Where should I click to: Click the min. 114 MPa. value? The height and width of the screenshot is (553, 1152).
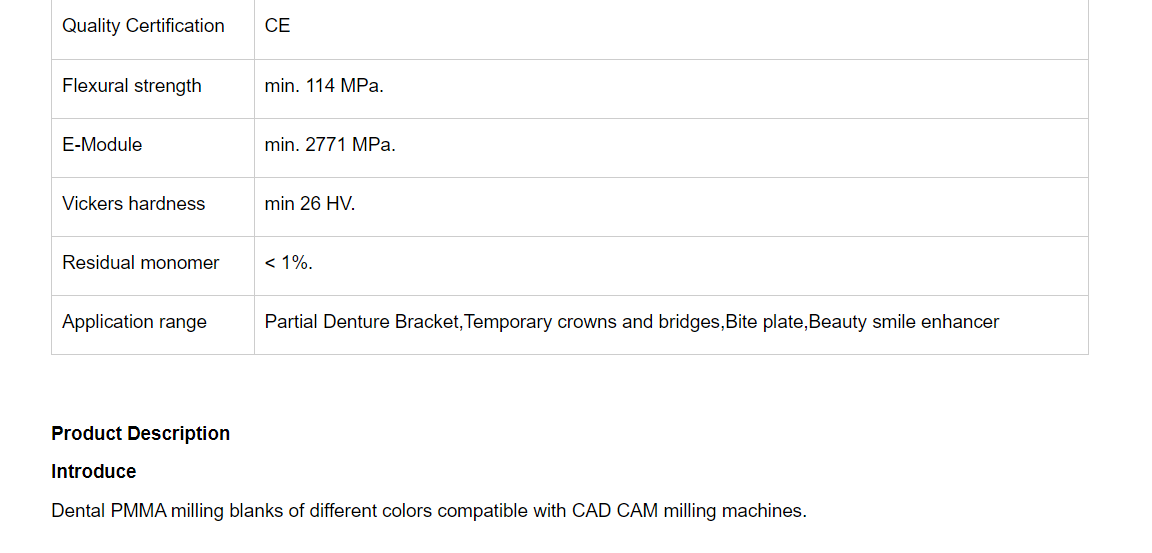point(324,86)
